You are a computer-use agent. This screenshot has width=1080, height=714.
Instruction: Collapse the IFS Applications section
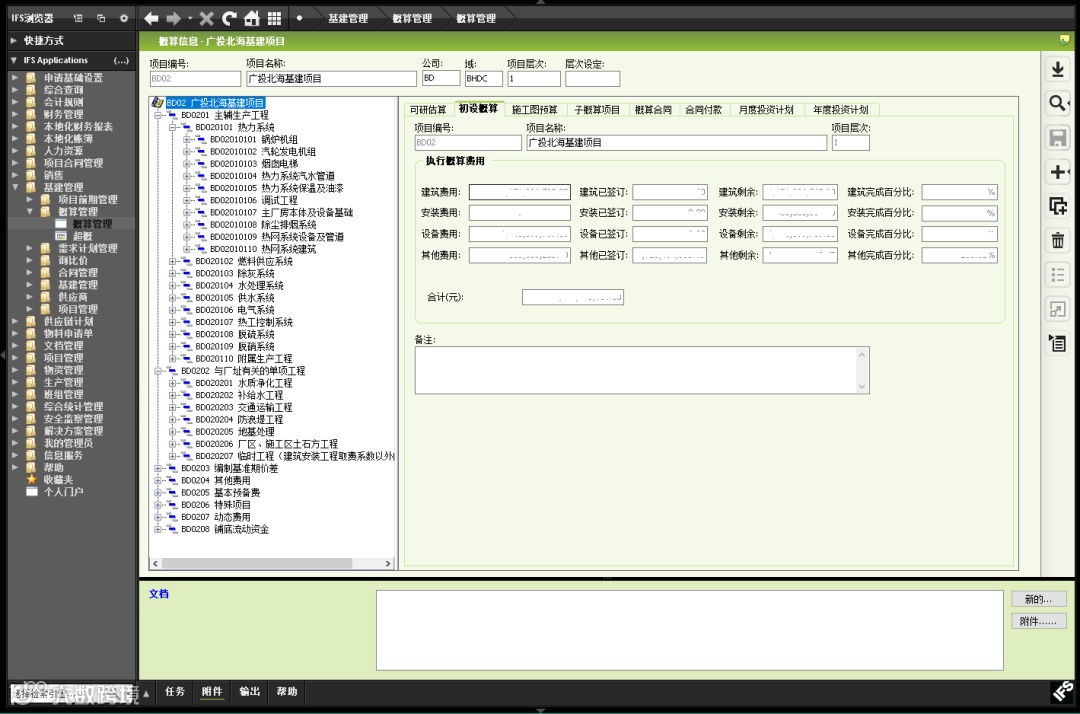[13, 61]
